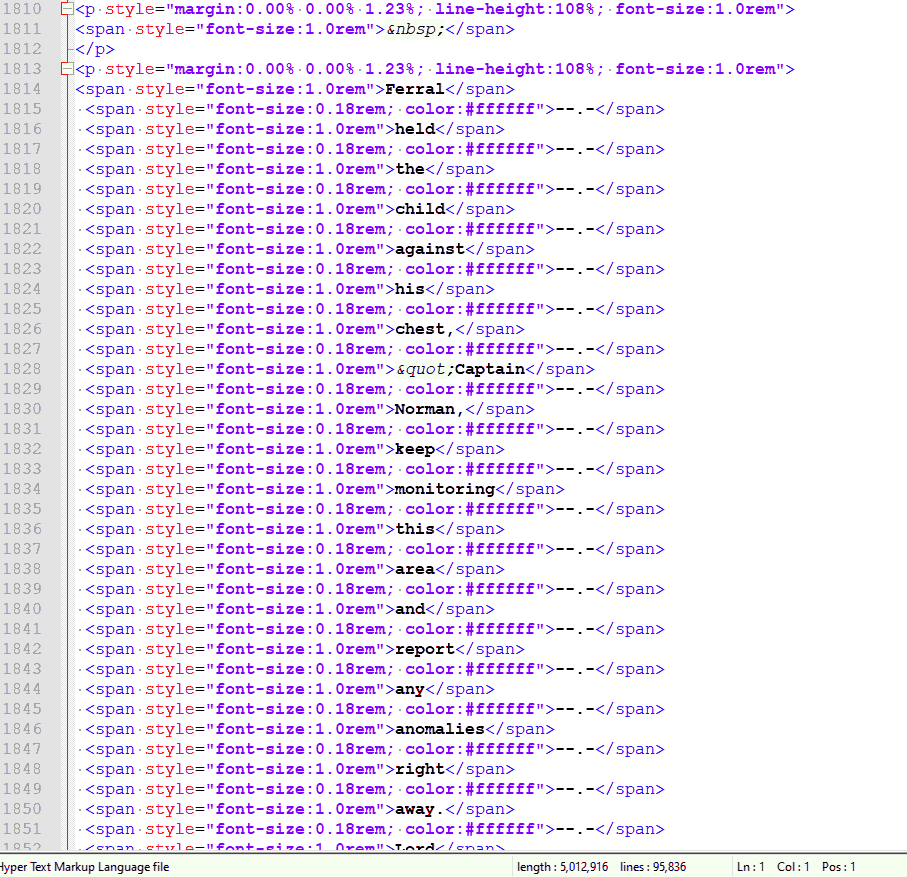Viewport: 907px width, 877px height.
Task: Click the "Pos : 1" status bar indicator
Action: point(838,867)
